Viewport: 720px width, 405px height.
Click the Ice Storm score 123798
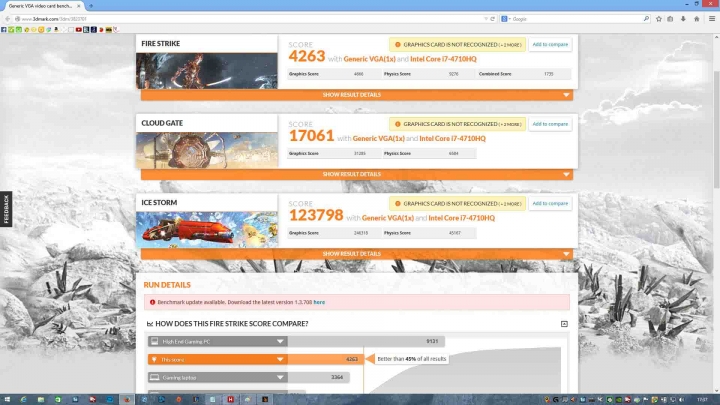[x=316, y=215]
